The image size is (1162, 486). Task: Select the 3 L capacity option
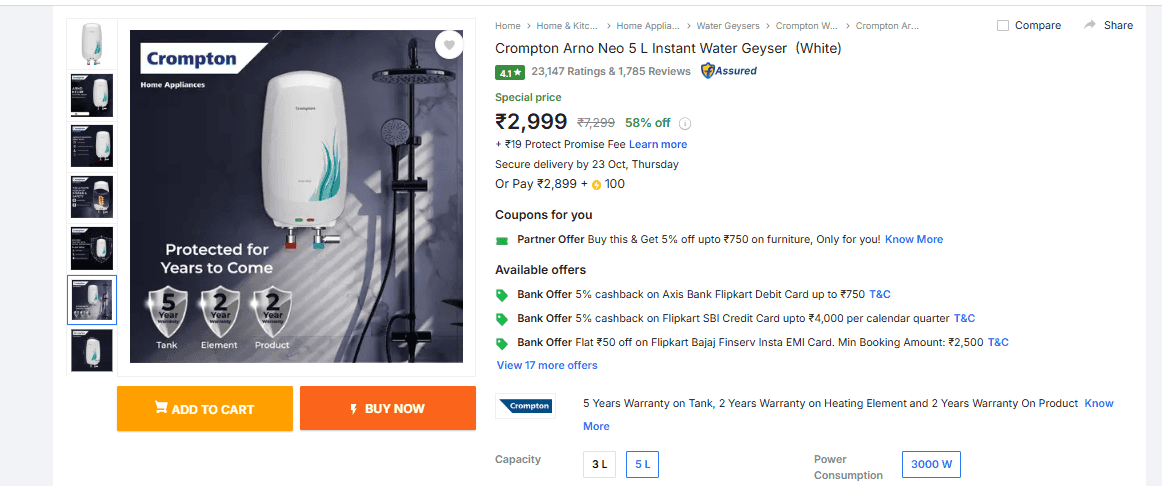click(599, 464)
